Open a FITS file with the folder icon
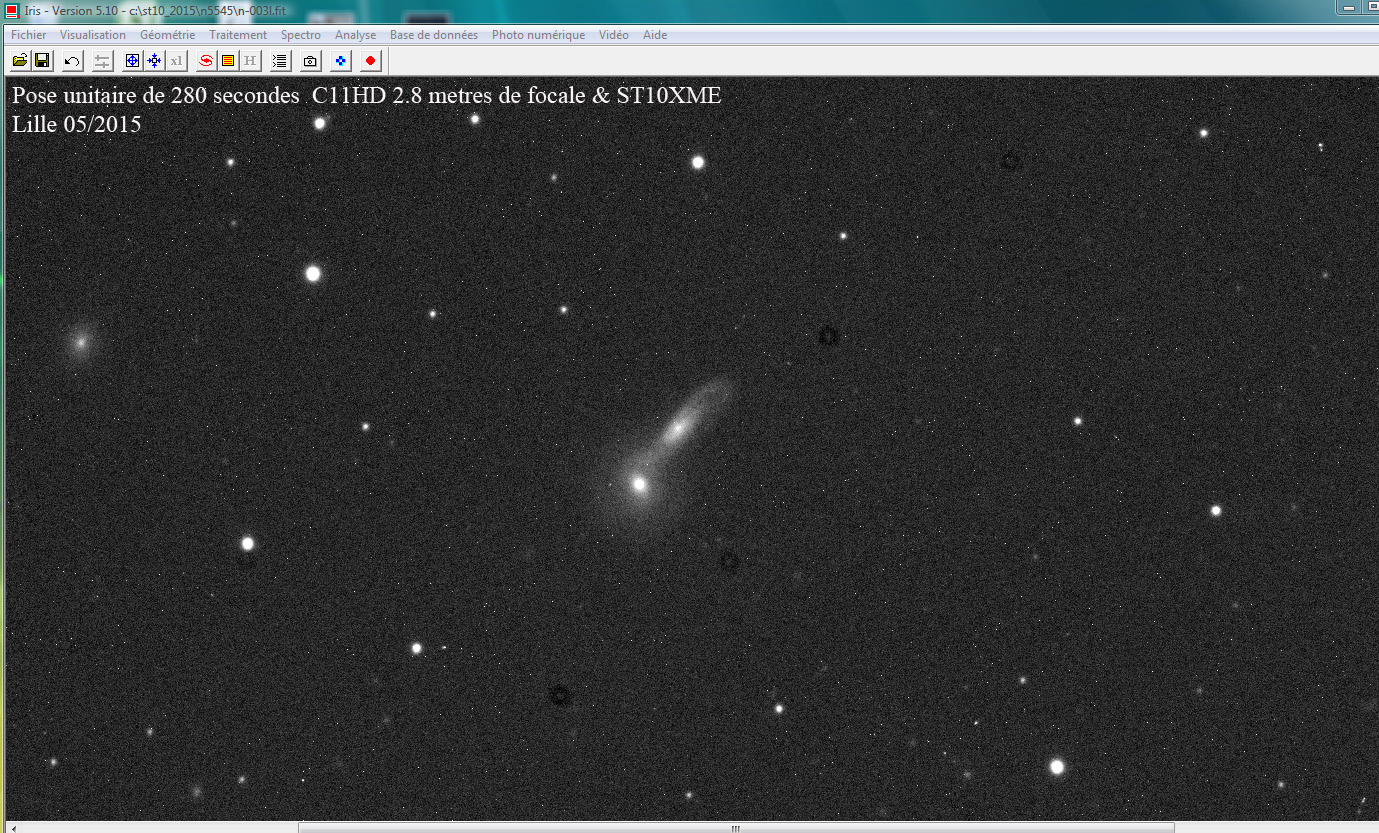Image resolution: width=1379 pixels, height=833 pixels. coord(19,60)
